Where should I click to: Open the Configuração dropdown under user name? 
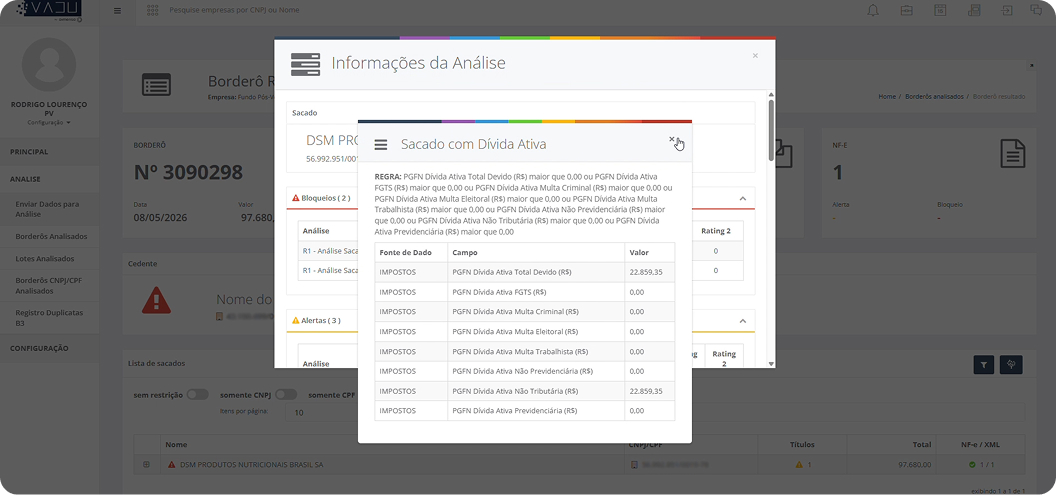coord(49,123)
